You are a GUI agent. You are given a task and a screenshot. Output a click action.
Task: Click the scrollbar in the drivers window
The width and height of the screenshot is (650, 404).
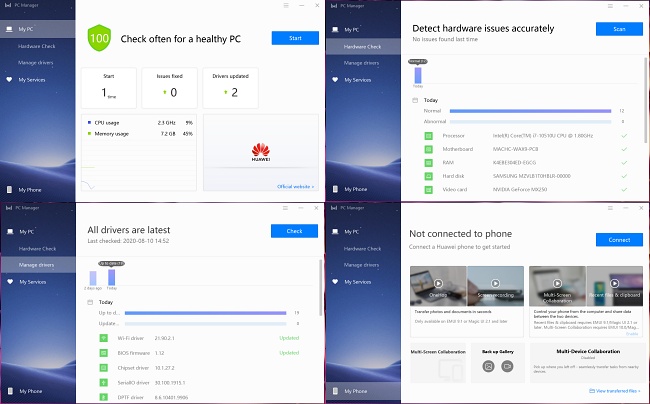320,288
